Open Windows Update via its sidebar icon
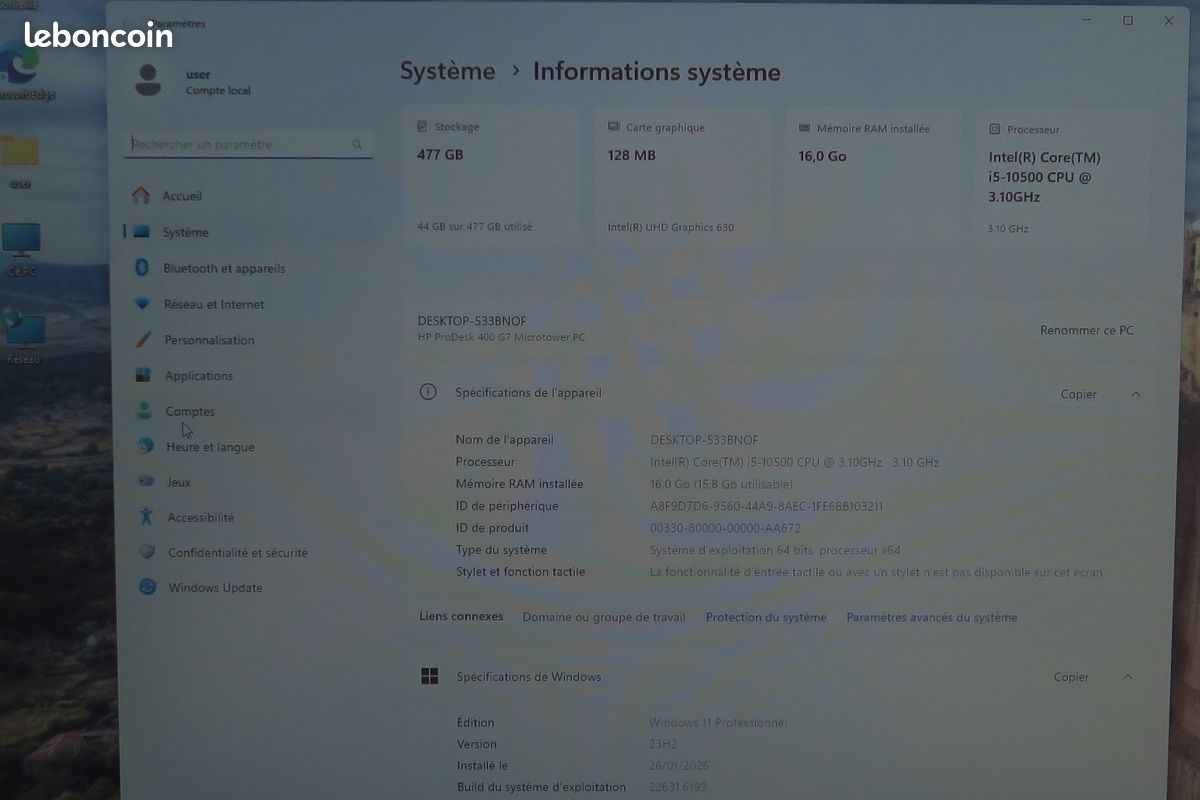Image resolution: width=1200 pixels, height=800 pixels. pyautogui.click(x=148, y=587)
